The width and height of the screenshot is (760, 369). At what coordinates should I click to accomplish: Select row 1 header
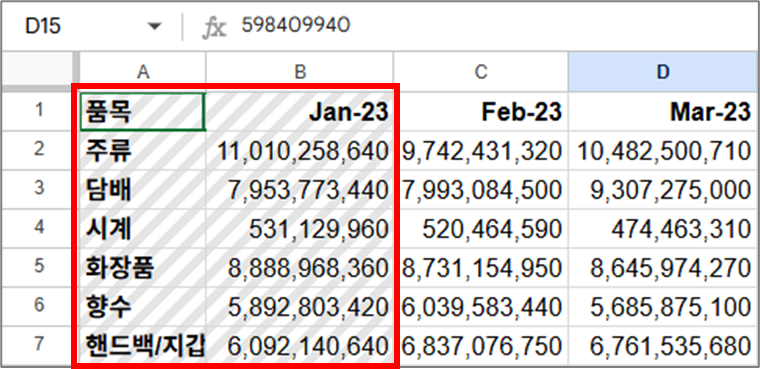point(39,111)
